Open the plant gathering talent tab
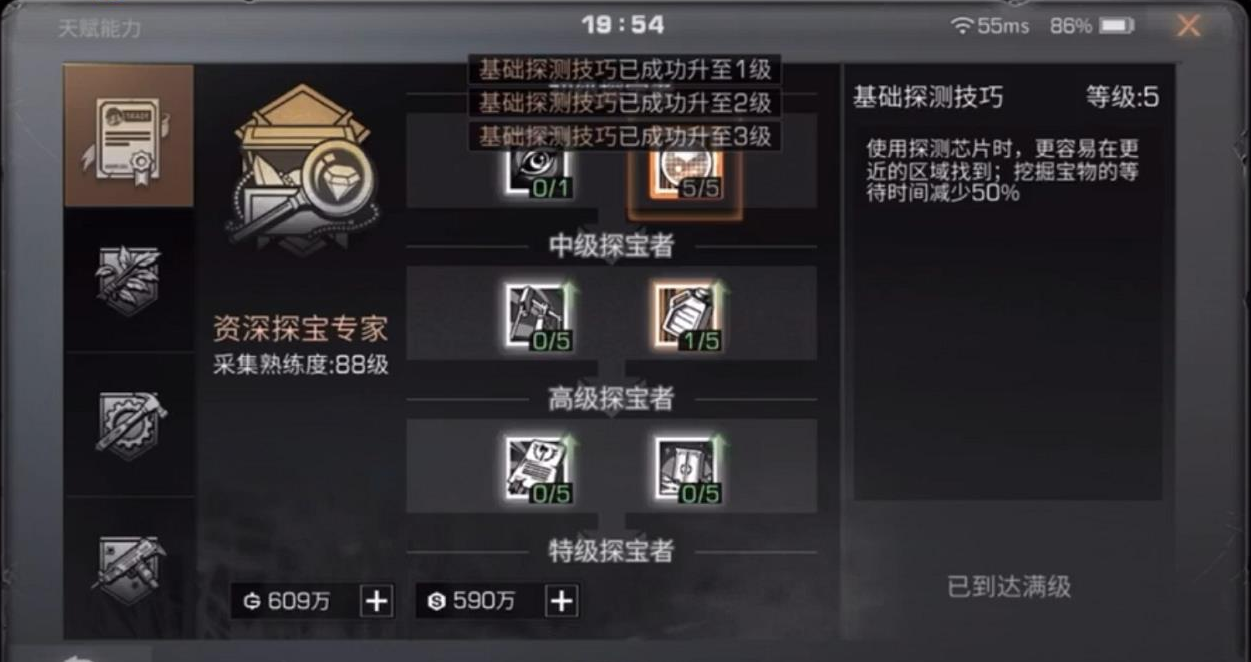 pos(129,280)
